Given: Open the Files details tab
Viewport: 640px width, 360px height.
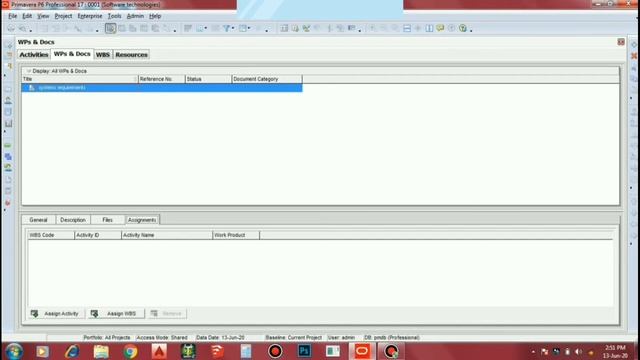Looking at the screenshot, I should tap(107, 220).
